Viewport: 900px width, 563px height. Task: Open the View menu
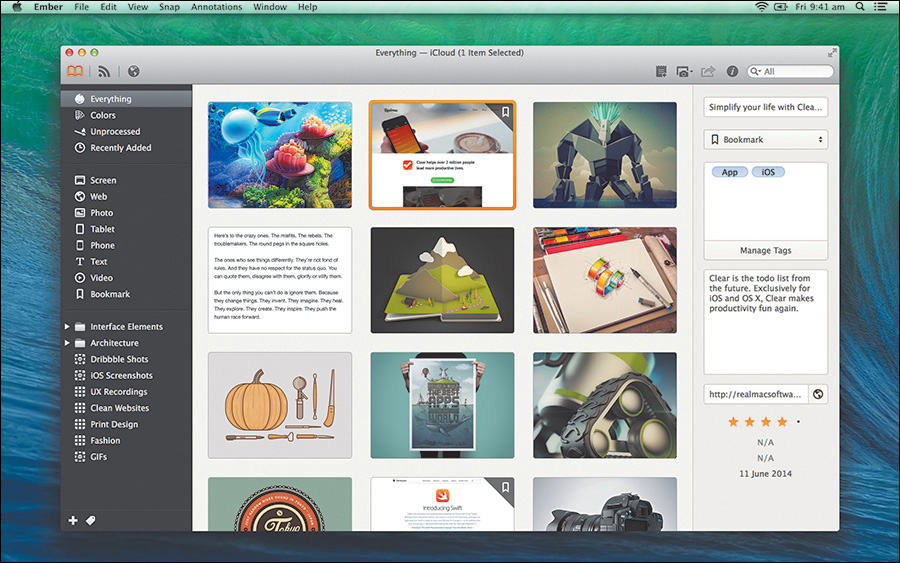click(x=138, y=7)
